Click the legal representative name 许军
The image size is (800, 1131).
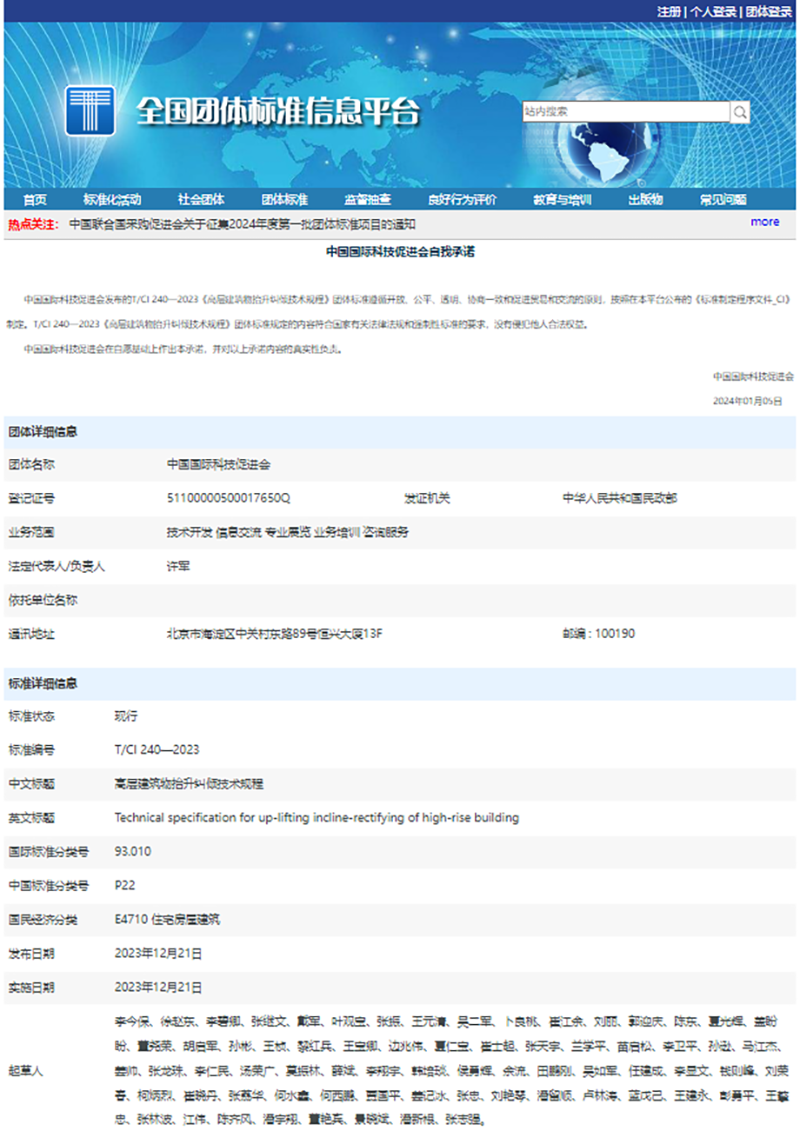pos(178,566)
